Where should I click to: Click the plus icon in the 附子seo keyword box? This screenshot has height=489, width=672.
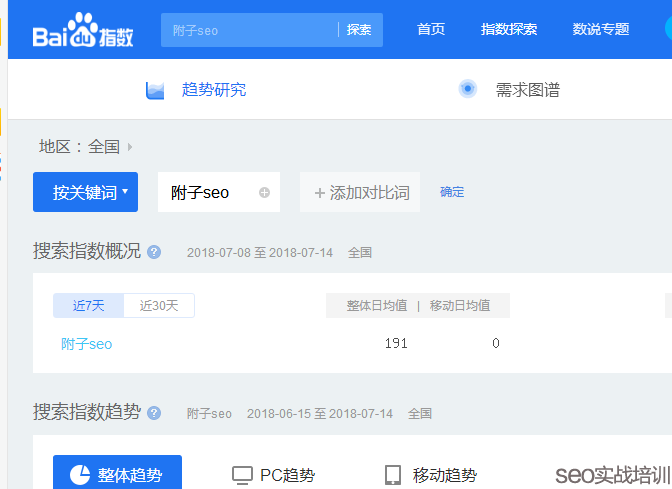(x=264, y=193)
